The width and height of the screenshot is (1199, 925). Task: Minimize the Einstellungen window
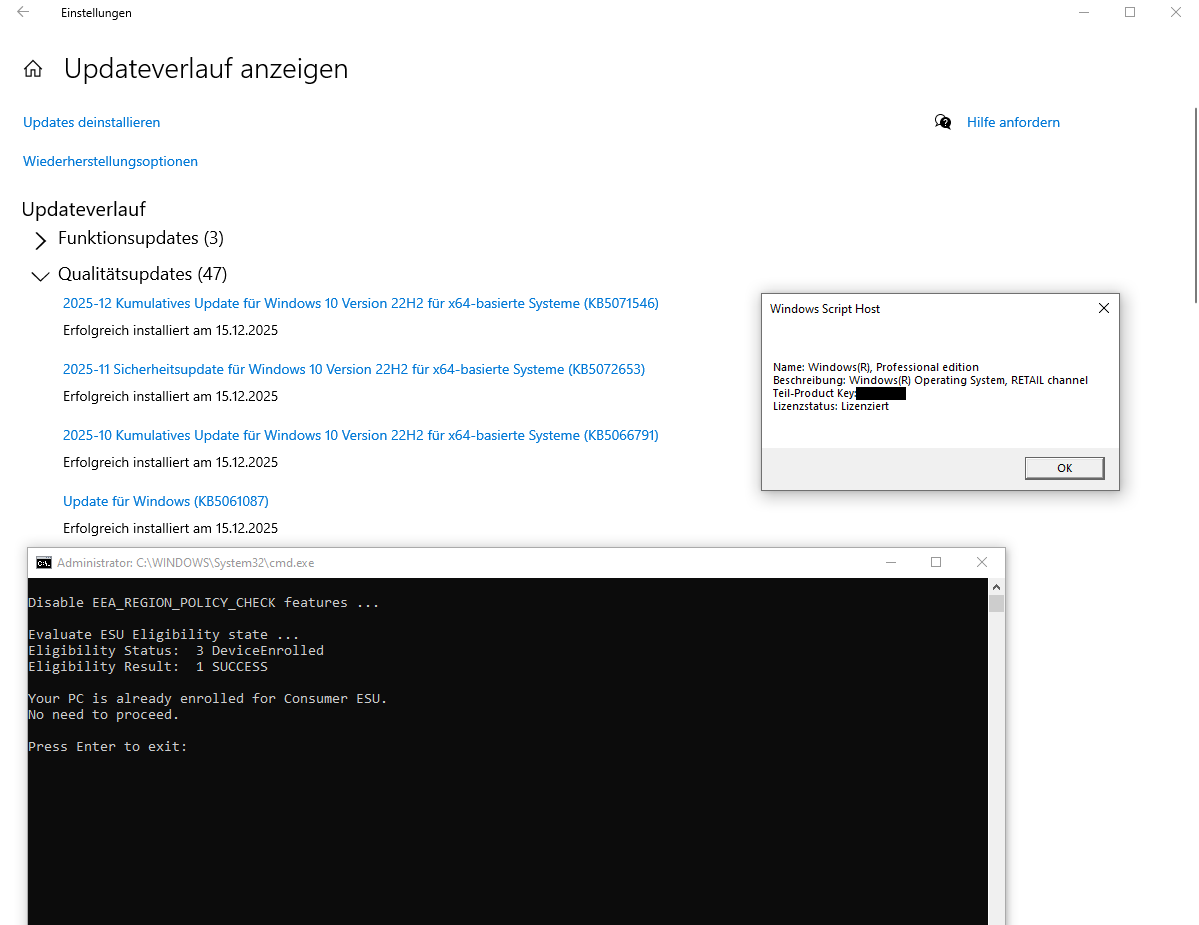(x=1084, y=12)
